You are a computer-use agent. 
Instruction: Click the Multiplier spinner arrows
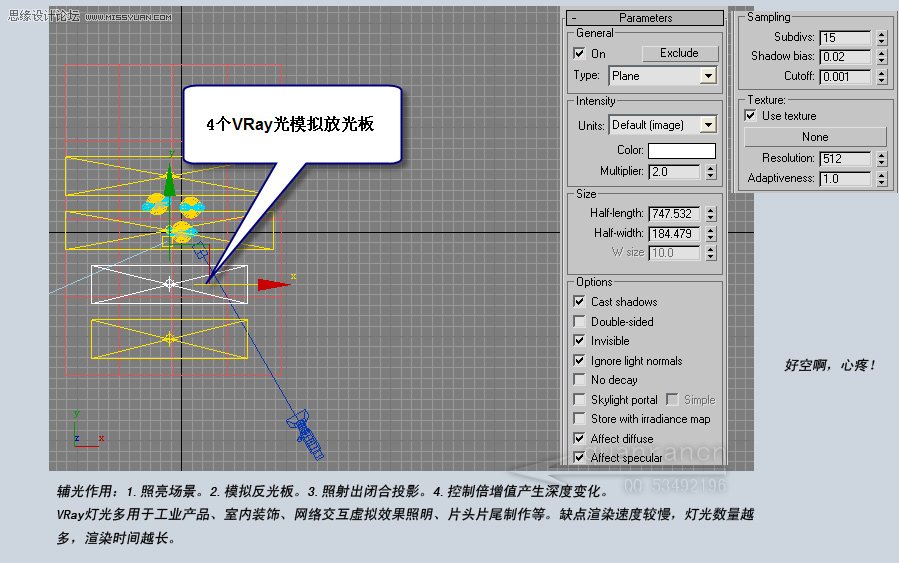coord(711,172)
